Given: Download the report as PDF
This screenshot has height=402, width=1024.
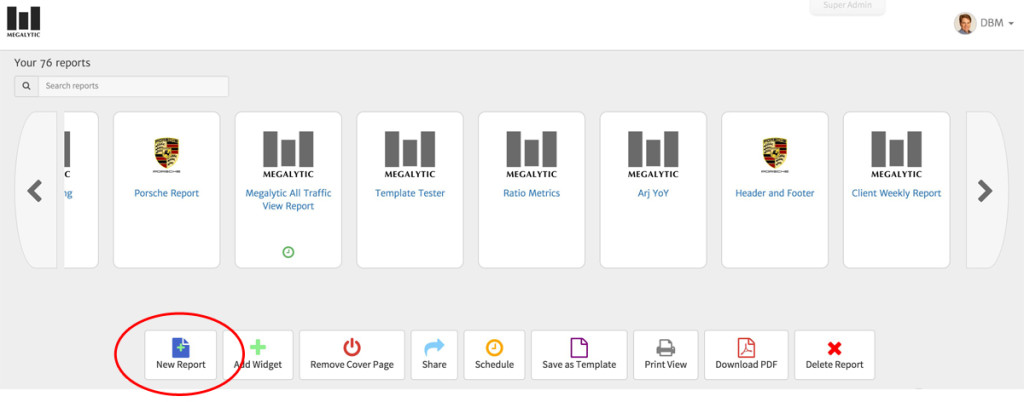Looking at the screenshot, I should (x=746, y=355).
